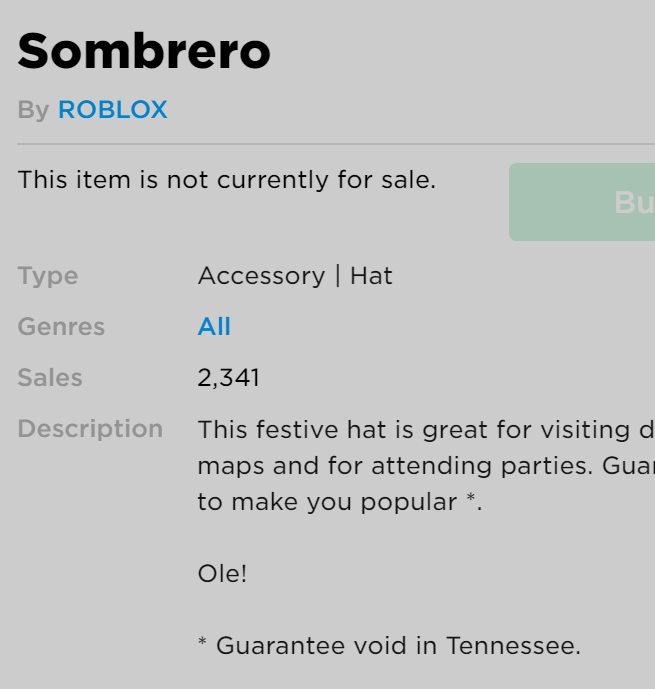Click the asterisk after 'popular'
Screen dimensions: 655x689
471,499
